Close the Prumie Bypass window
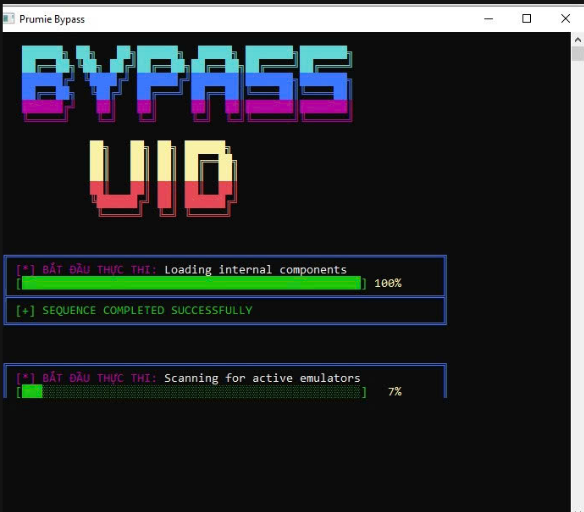Screen dimensions: 584x512 pyautogui.click(x=565, y=19)
